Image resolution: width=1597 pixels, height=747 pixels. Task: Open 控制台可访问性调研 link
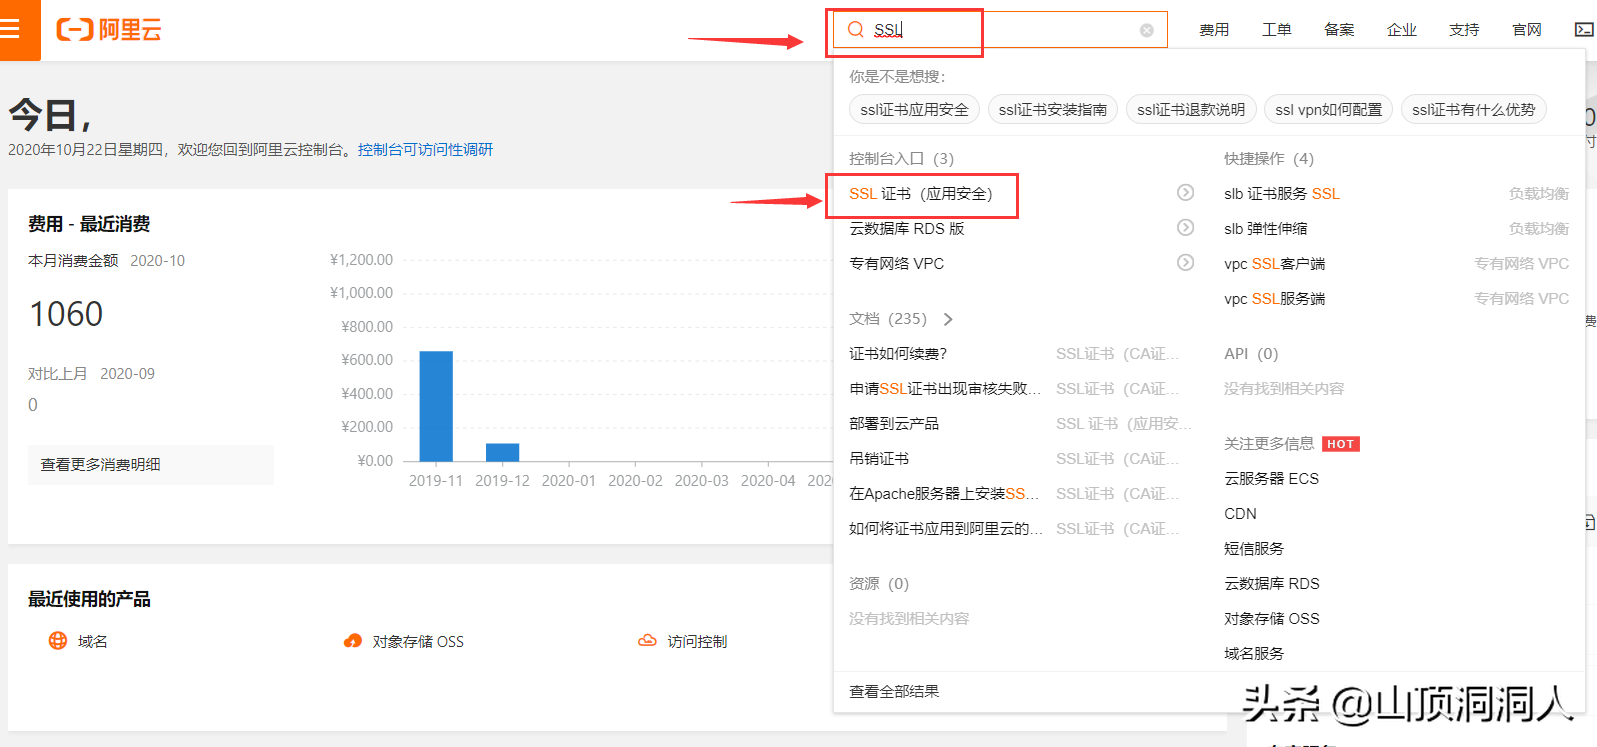point(425,150)
